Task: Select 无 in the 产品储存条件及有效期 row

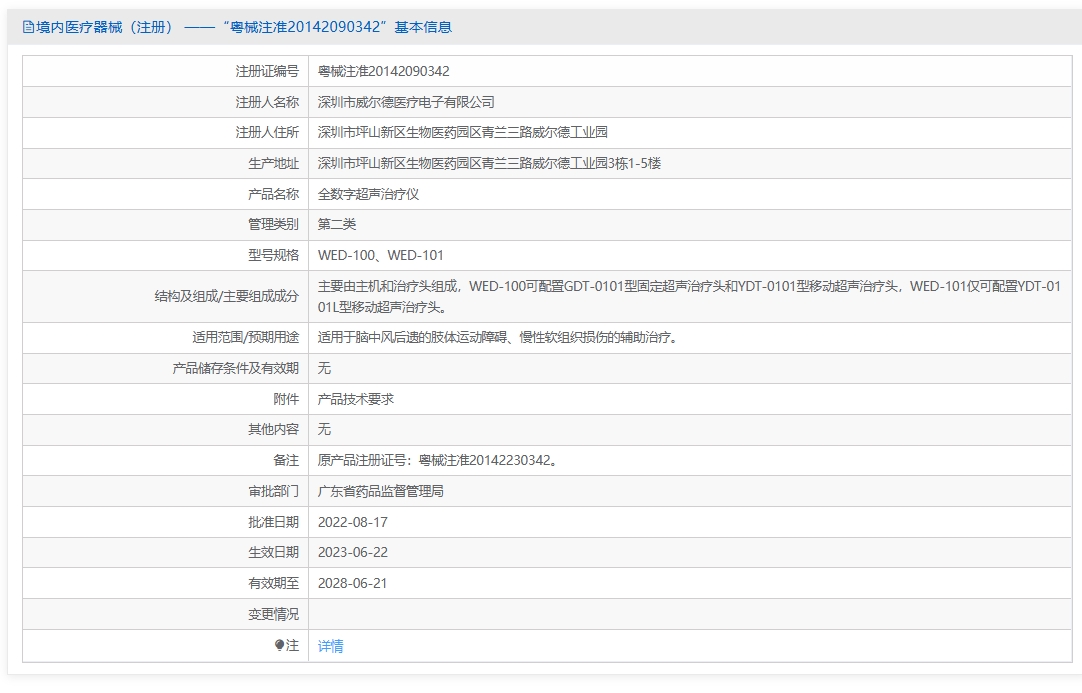Action: click(324, 368)
